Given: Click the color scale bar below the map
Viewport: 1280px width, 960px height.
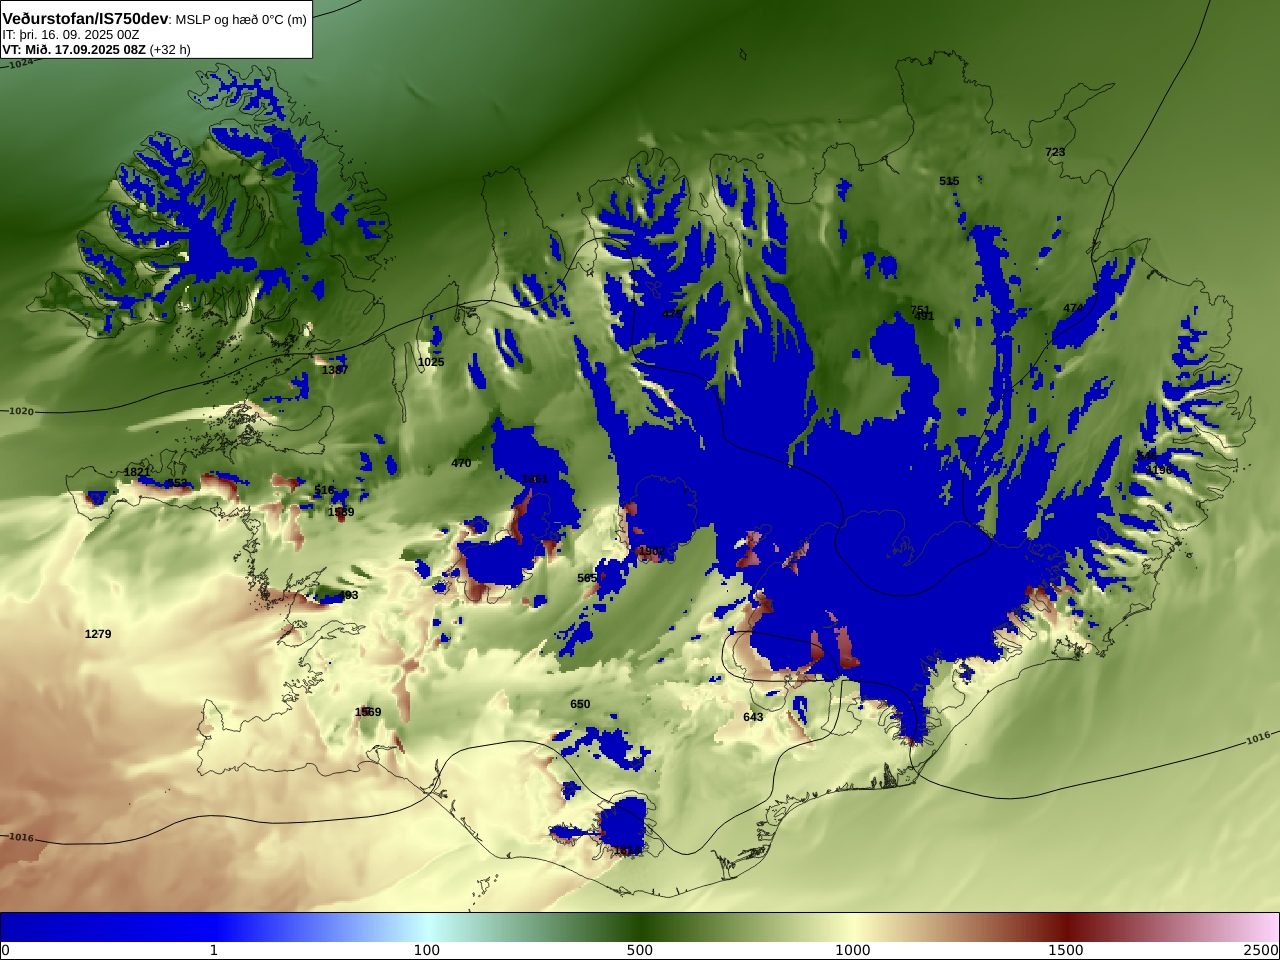Looking at the screenshot, I should tap(640, 927).
